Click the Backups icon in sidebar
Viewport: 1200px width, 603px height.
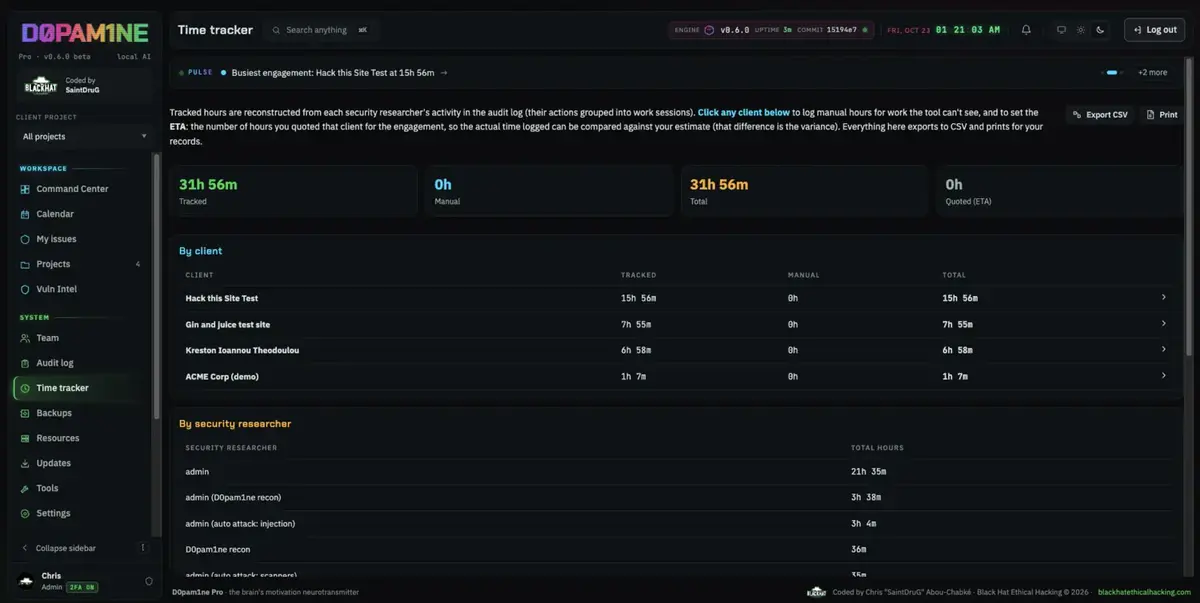point(25,413)
